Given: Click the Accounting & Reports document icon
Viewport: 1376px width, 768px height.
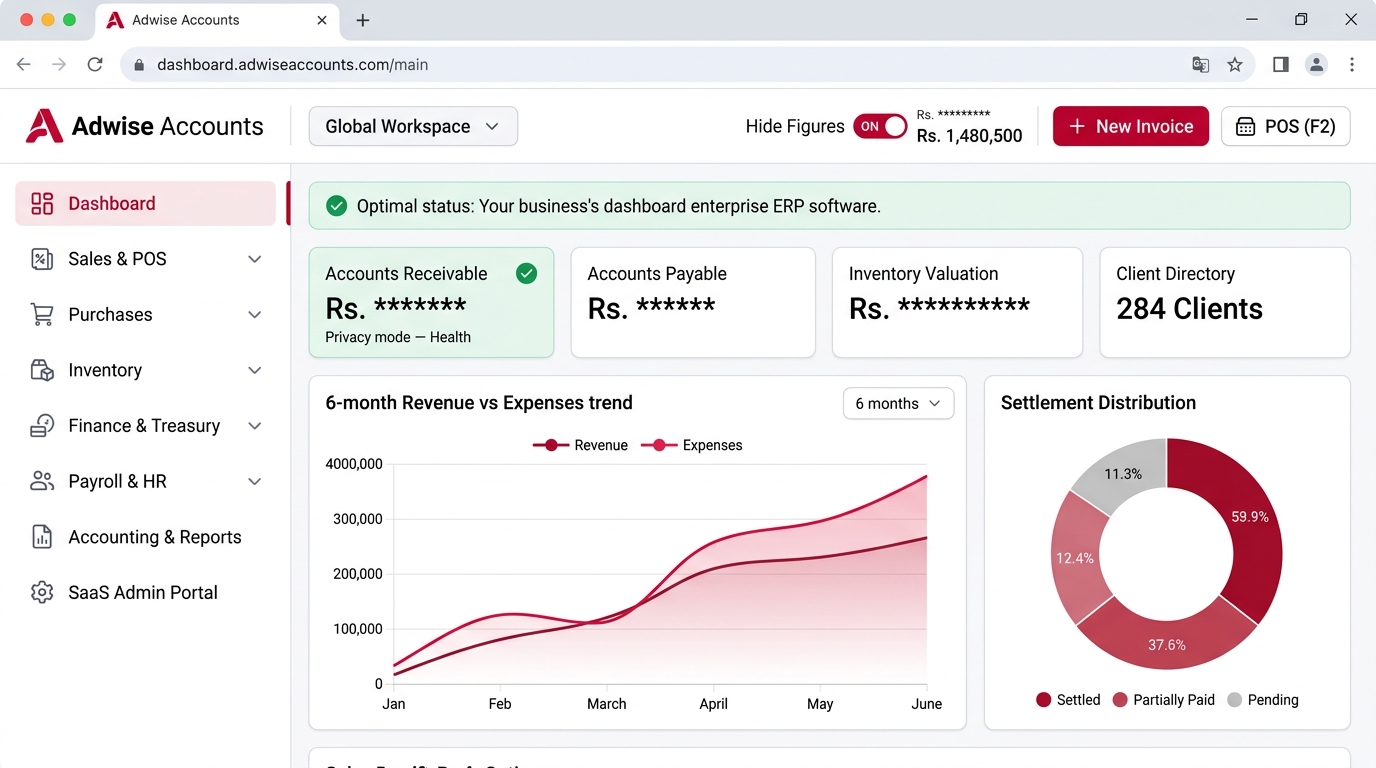Looking at the screenshot, I should [42, 537].
